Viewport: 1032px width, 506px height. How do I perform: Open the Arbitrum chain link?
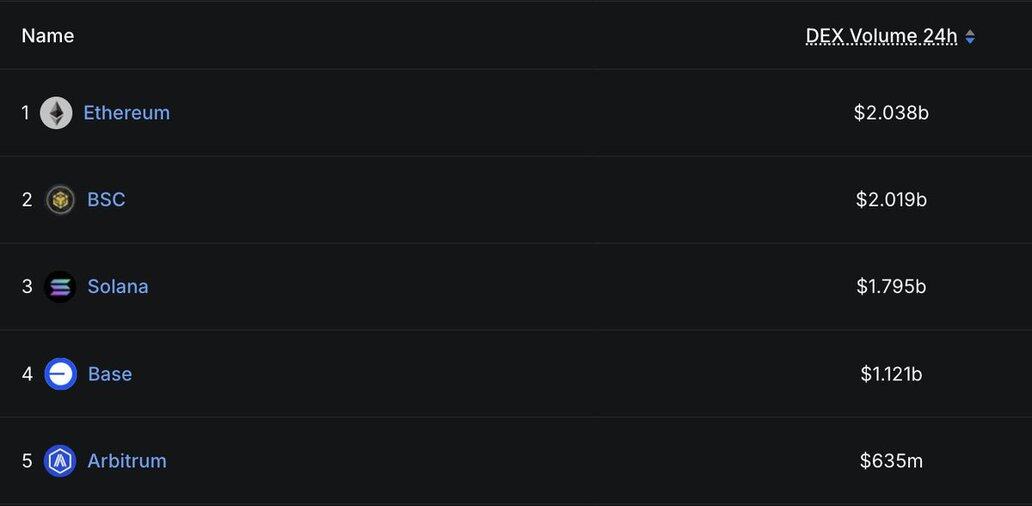(127, 461)
